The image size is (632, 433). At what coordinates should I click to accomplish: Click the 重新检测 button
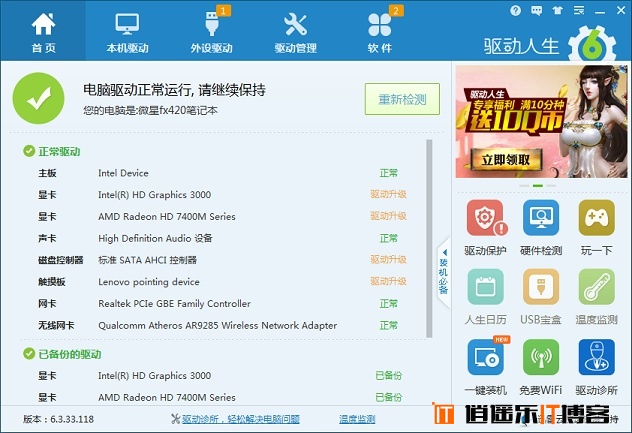pos(402,99)
